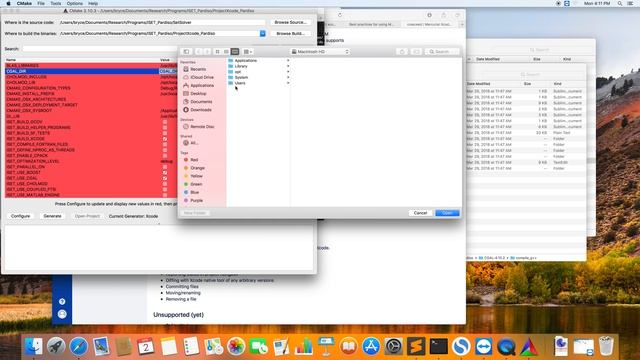Viewport: 640px width, 360px height.
Task: Switch file dialog to list view
Action: point(226,51)
